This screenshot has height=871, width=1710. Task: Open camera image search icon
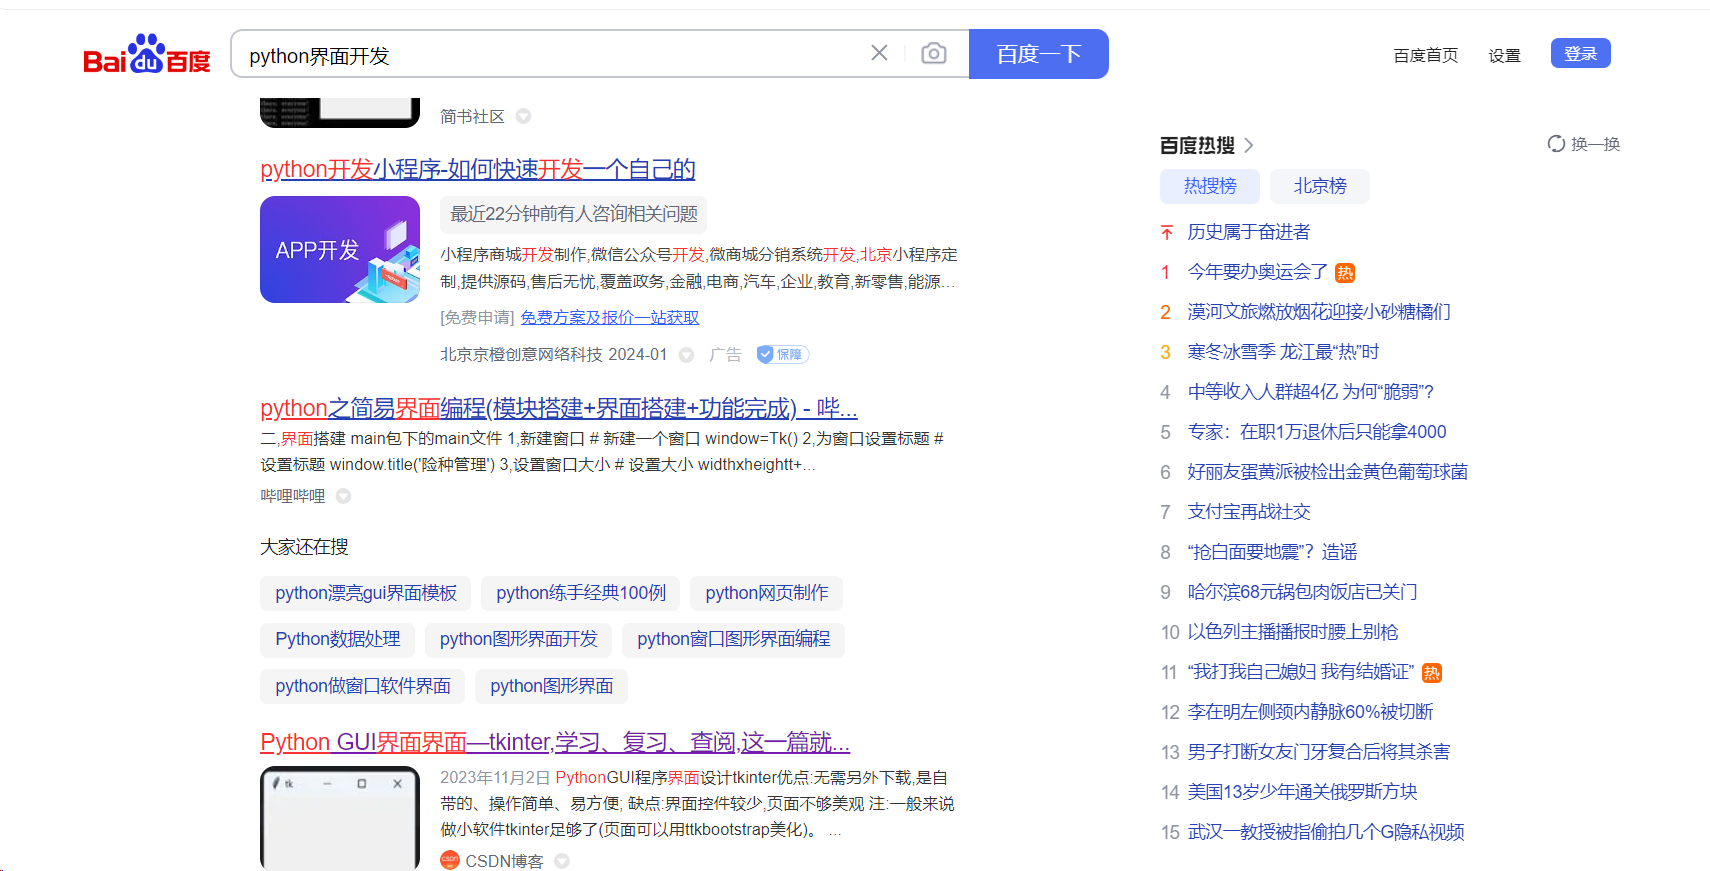[x=934, y=53]
